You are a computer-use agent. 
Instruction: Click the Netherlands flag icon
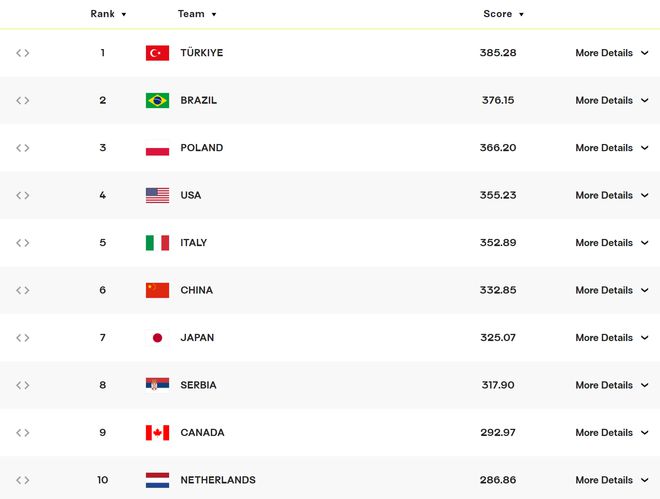(157, 480)
